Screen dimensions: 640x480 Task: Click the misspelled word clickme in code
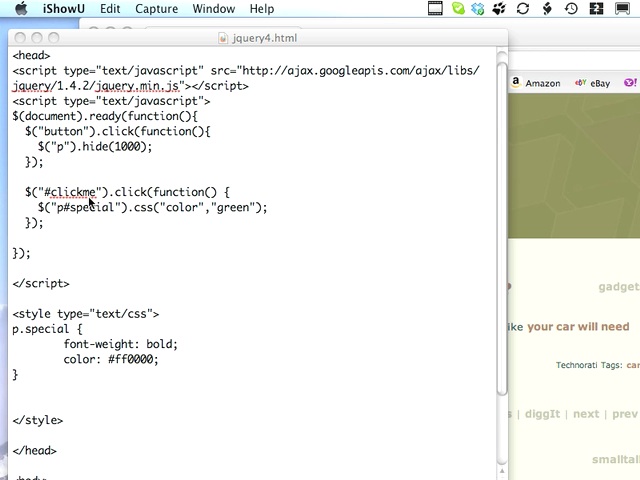pos(73,192)
